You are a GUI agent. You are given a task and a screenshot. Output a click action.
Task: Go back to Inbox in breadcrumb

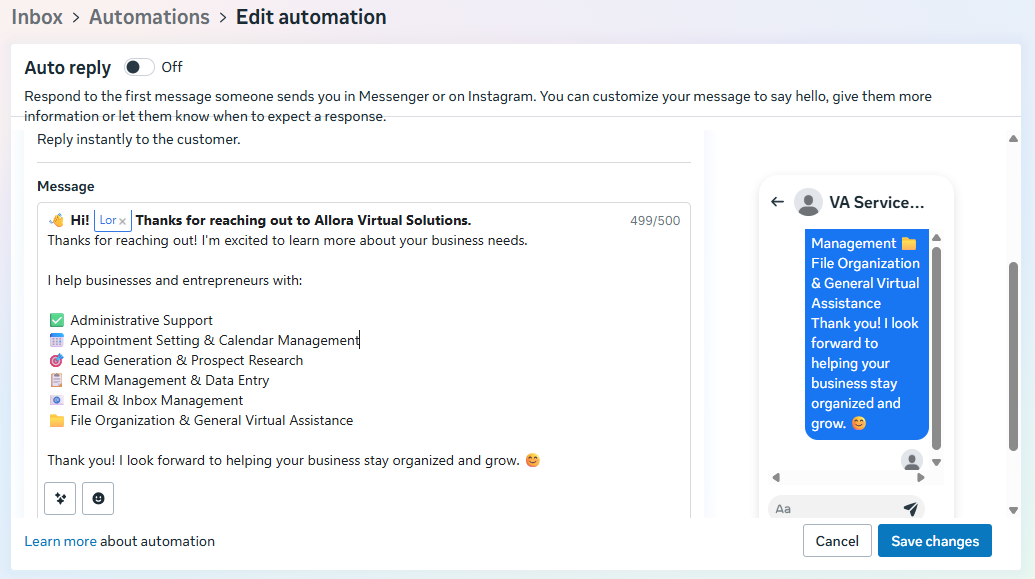tap(37, 17)
